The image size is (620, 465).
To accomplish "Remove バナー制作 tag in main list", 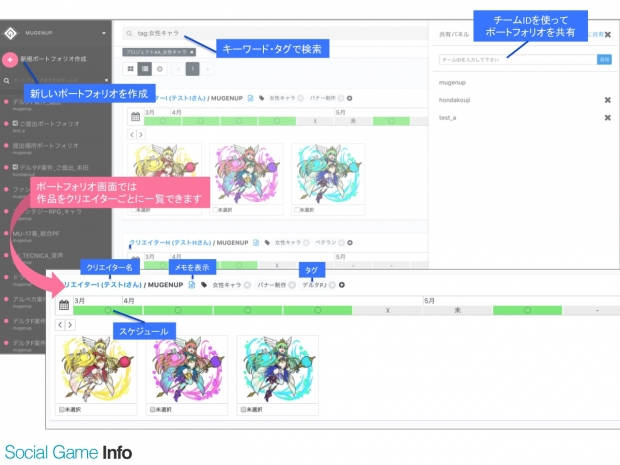I will [341, 98].
